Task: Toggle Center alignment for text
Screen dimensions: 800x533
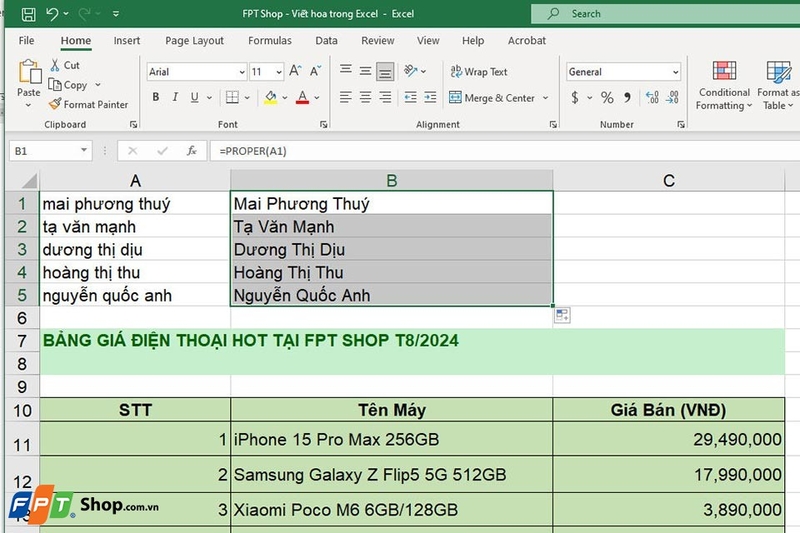Action: (365, 97)
